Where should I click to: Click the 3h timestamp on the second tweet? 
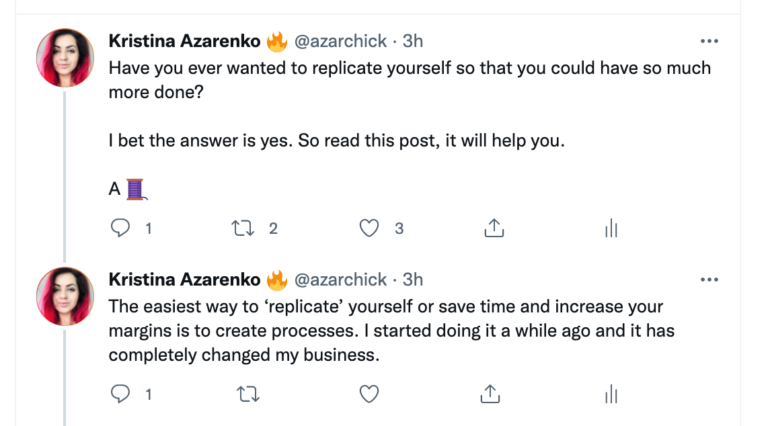pyautogui.click(x=412, y=279)
